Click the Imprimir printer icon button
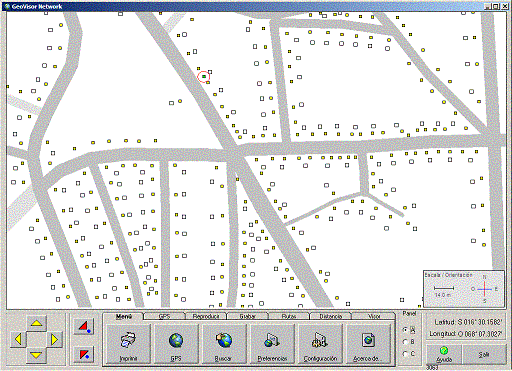The height and width of the screenshot is (371, 512). [x=128, y=344]
